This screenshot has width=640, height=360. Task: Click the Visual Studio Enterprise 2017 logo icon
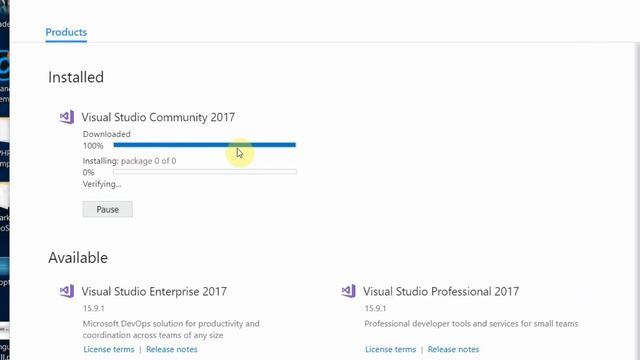(67, 291)
